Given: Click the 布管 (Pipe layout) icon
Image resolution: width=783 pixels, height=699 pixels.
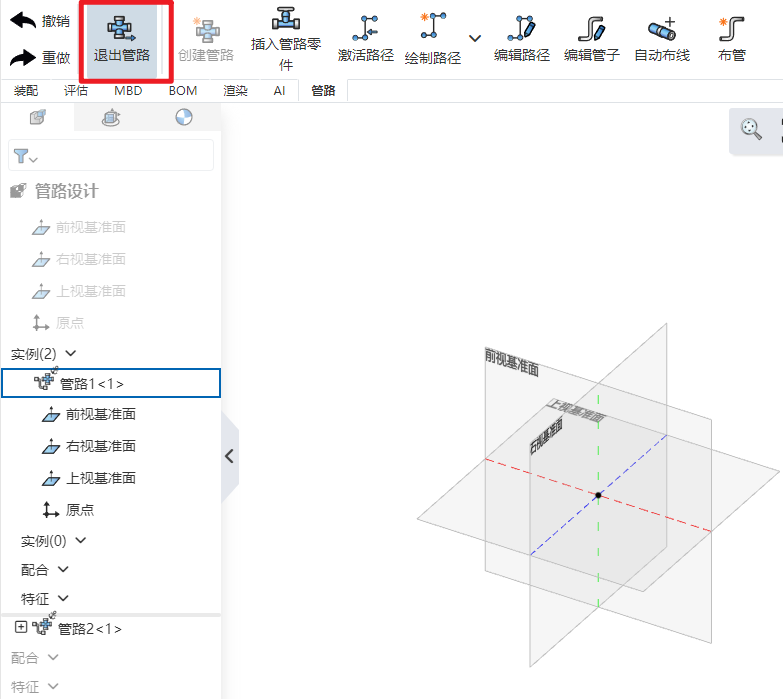Looking at the screenshot, I should 731,40.
